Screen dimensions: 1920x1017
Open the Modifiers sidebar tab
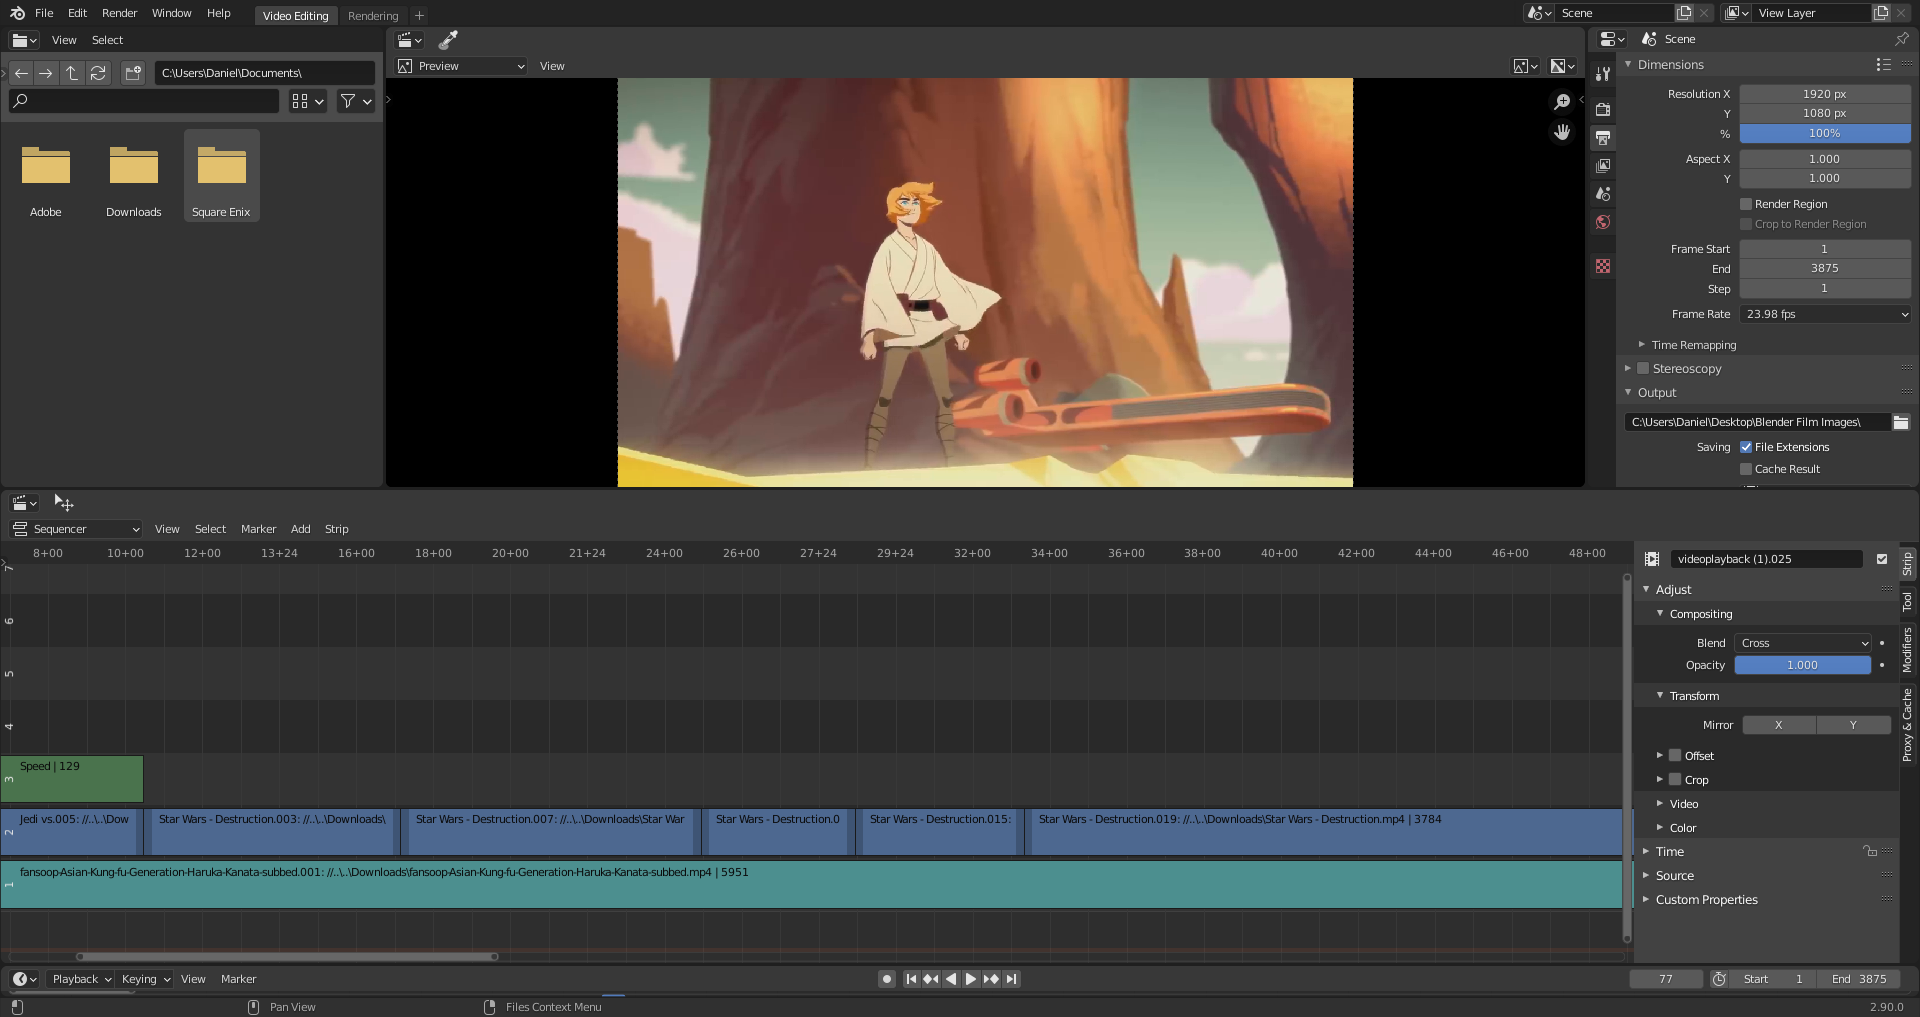tap(1907, 650)
